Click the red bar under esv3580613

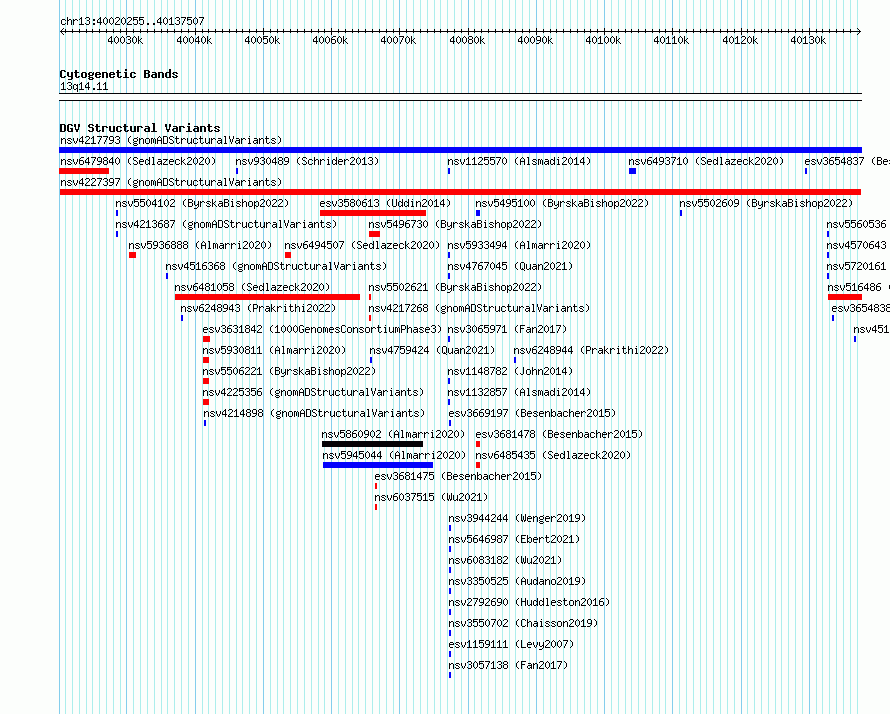pyautogui.click(x=373, y=213)
